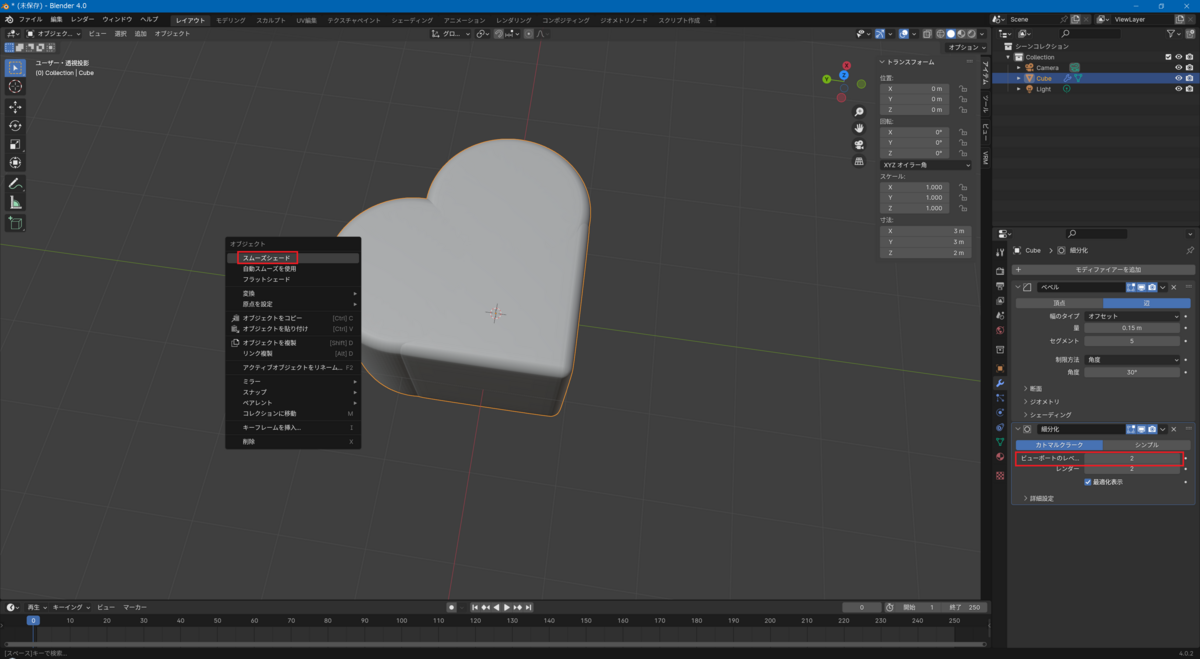Toggle X position lock icon
This screenshot has height=659, width=1200.
pyautogui.click(x=962, y=89)
